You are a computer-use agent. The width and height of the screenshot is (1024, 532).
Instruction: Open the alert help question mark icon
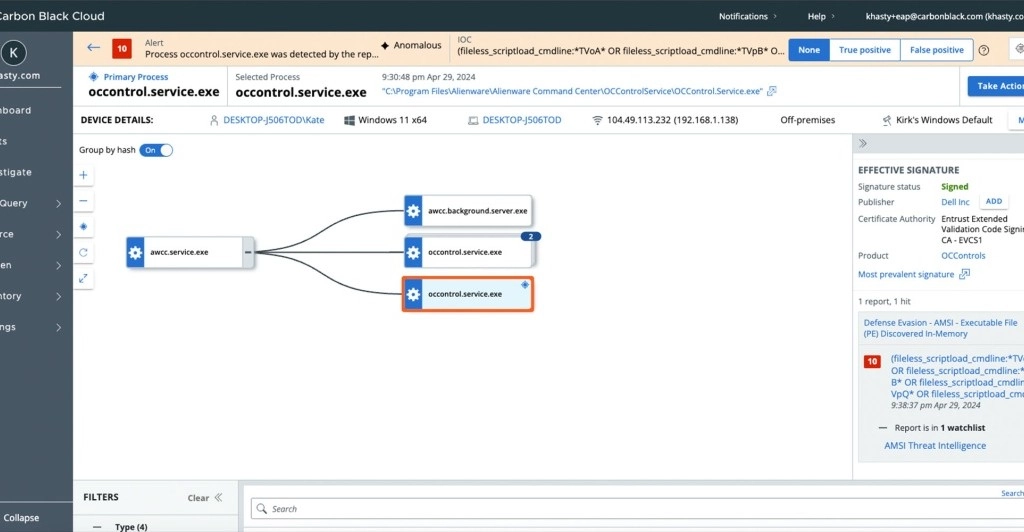coord(984,50)
